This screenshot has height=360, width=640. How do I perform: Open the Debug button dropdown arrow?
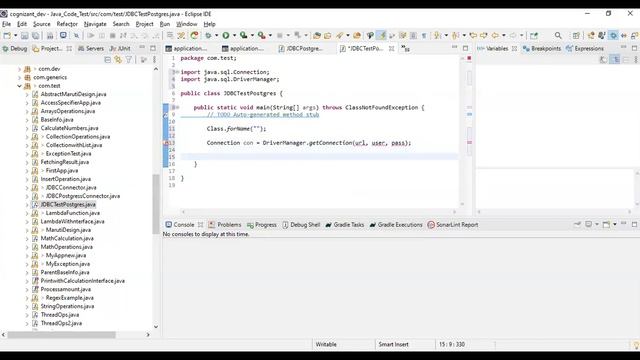217,36
